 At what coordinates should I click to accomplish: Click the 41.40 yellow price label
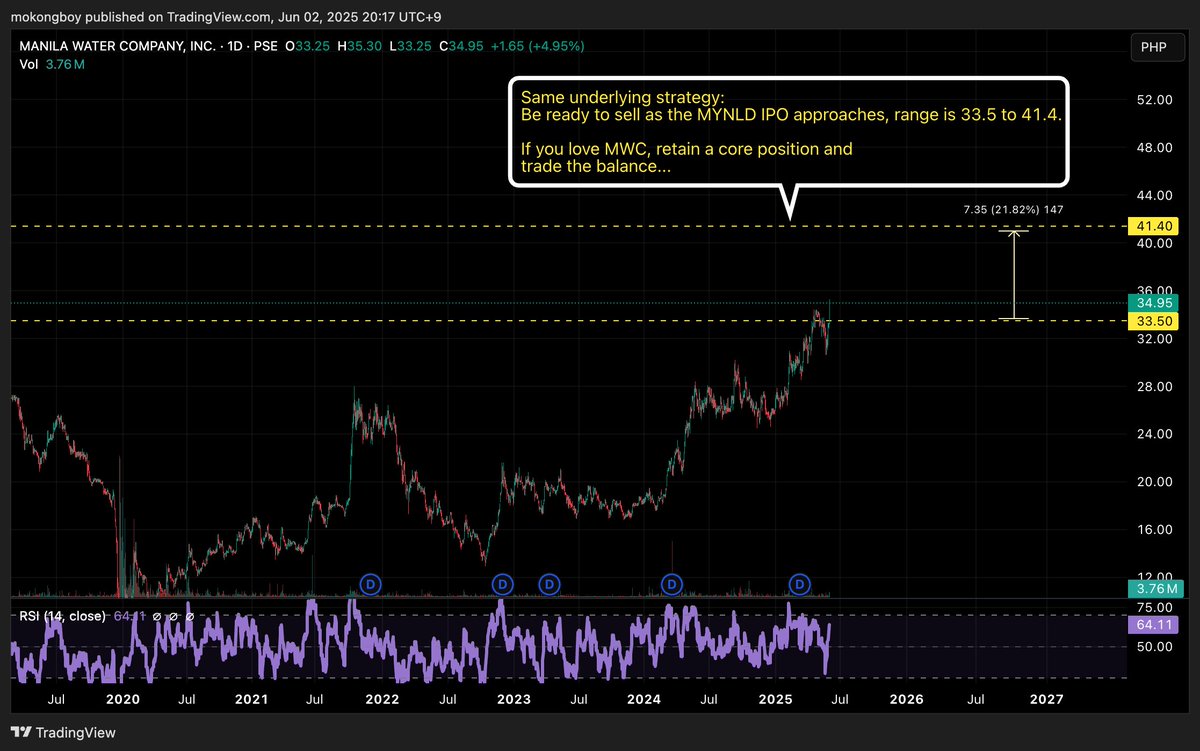1155,227
